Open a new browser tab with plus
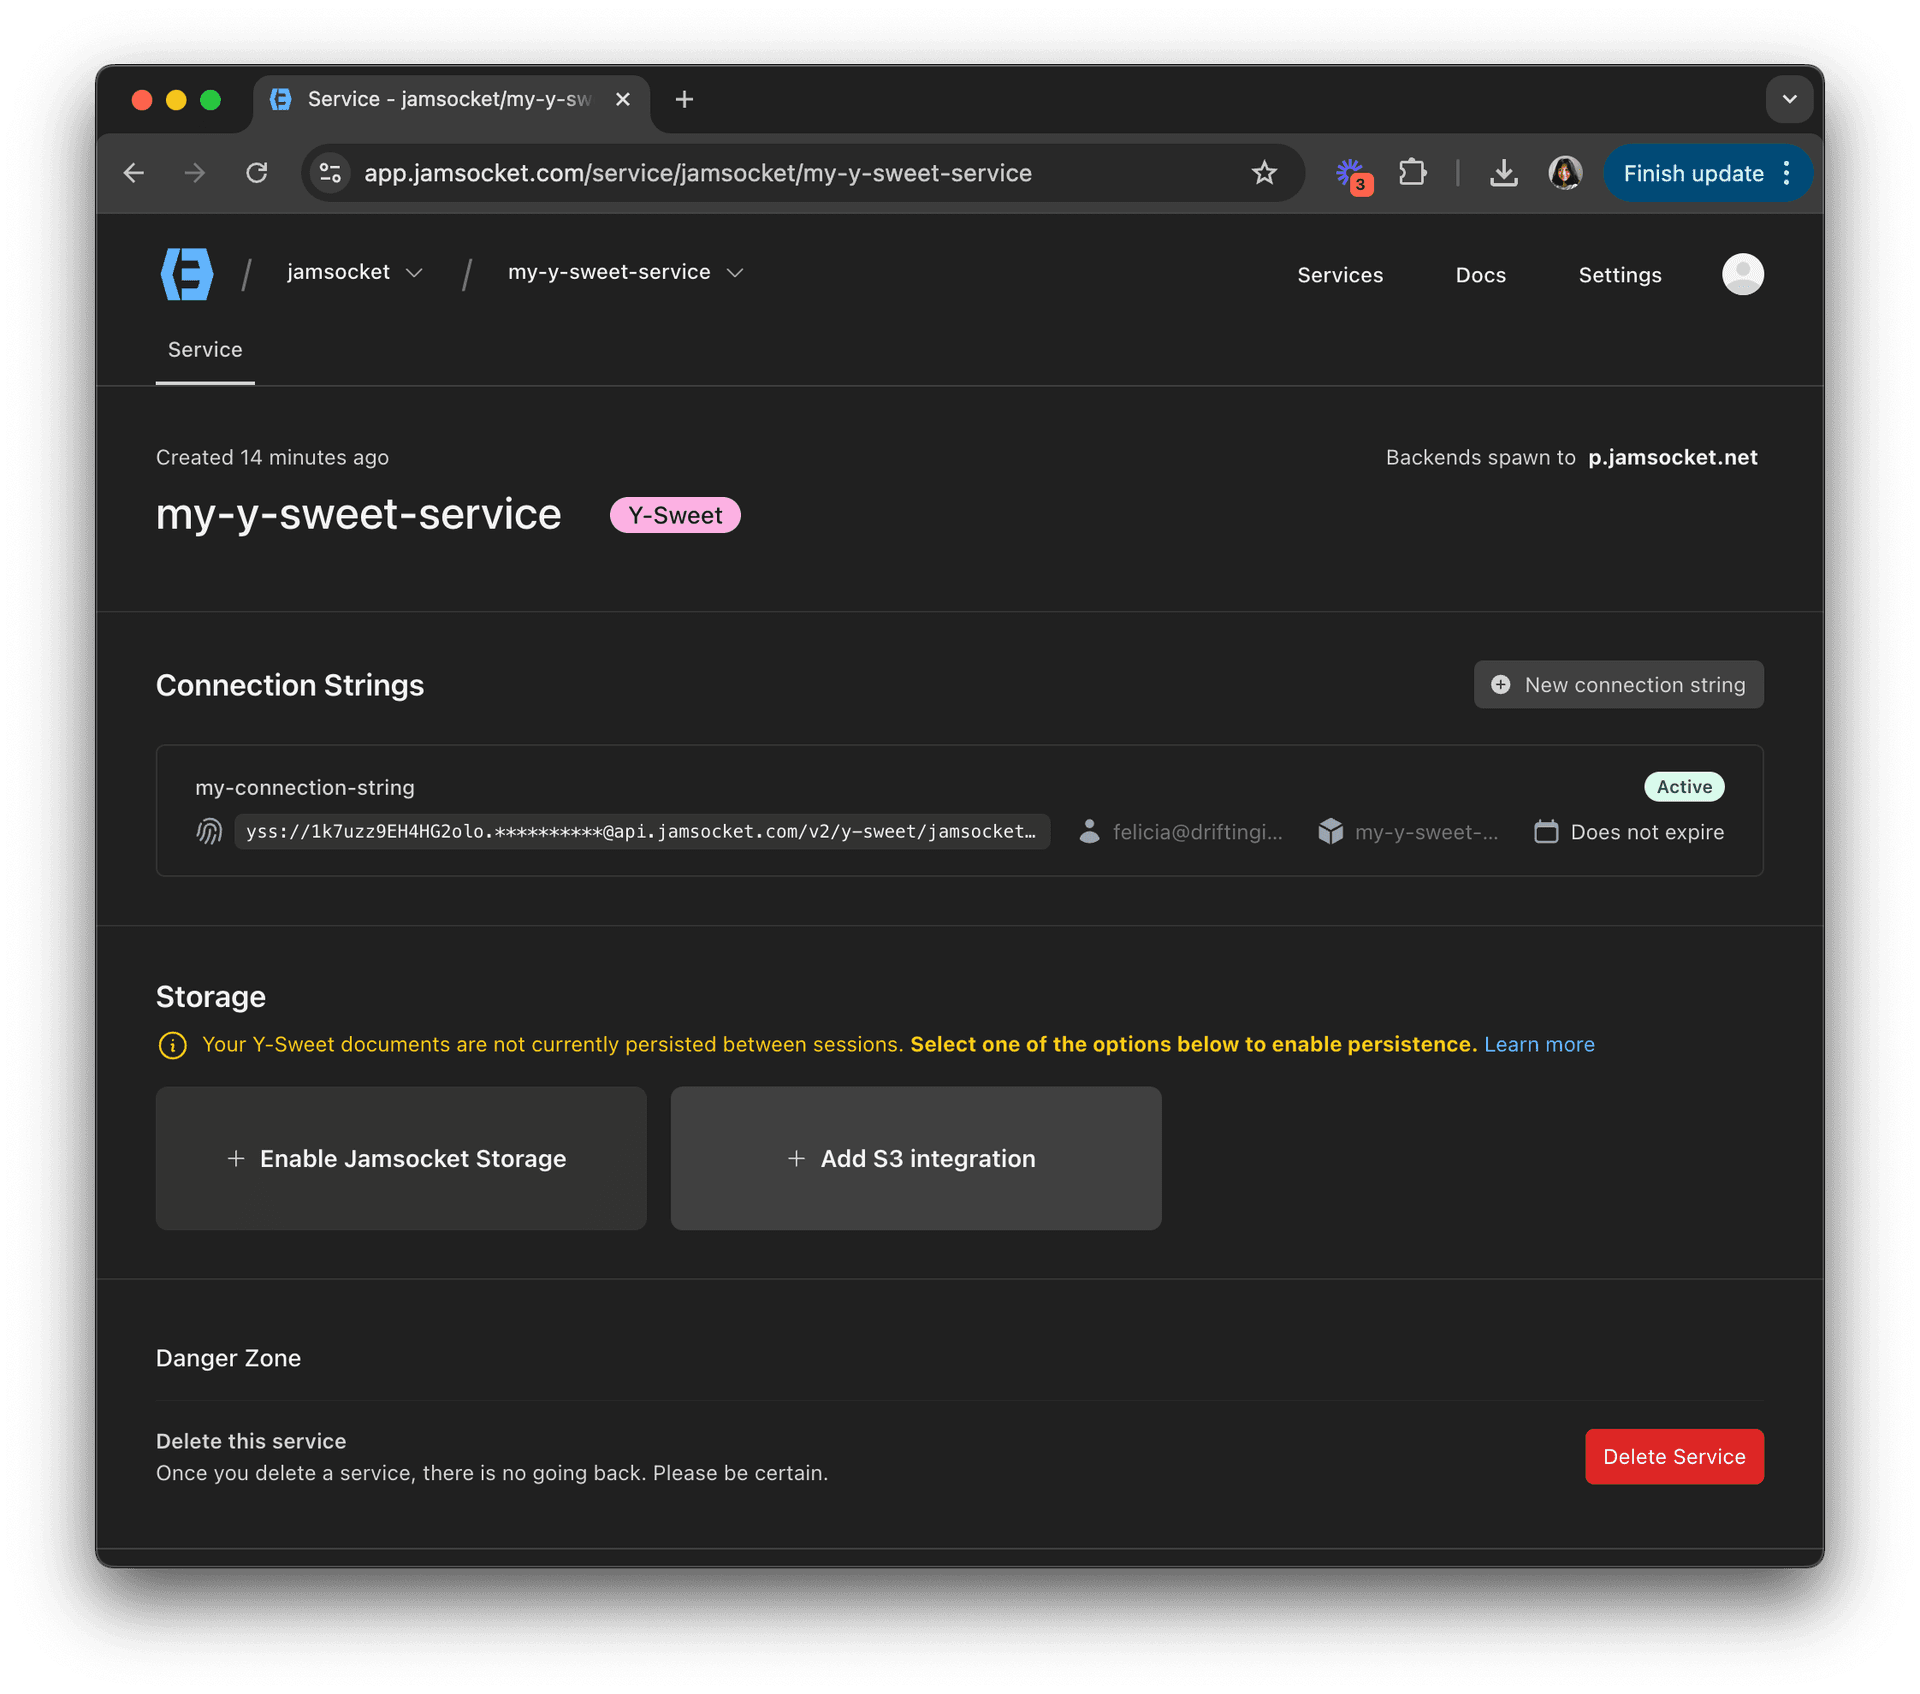This screenshot has height=1694, width=1920. [684, 99]
